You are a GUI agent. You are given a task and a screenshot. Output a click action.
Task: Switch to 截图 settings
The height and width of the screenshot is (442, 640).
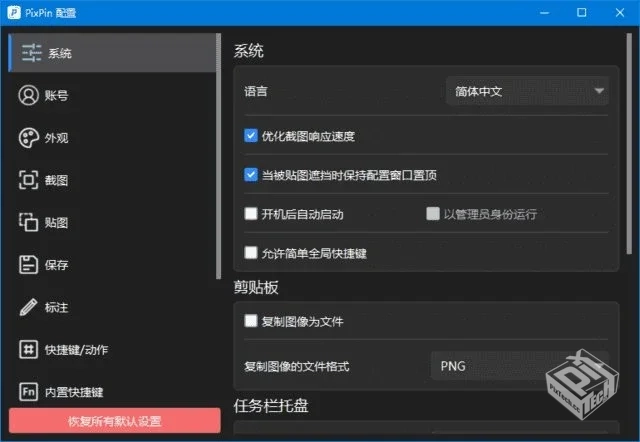click(56, 180)
